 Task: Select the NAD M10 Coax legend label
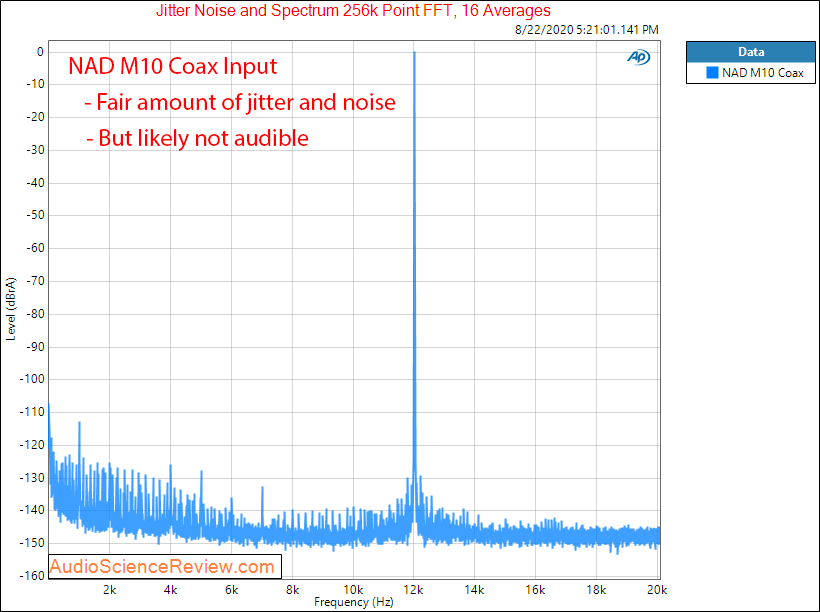(x=762, y=73)
